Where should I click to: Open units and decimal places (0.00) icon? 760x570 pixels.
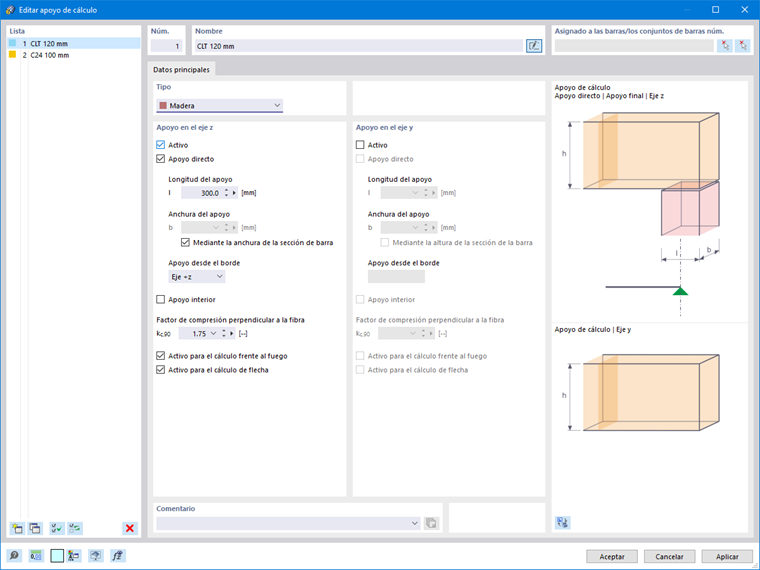[36, 555]
